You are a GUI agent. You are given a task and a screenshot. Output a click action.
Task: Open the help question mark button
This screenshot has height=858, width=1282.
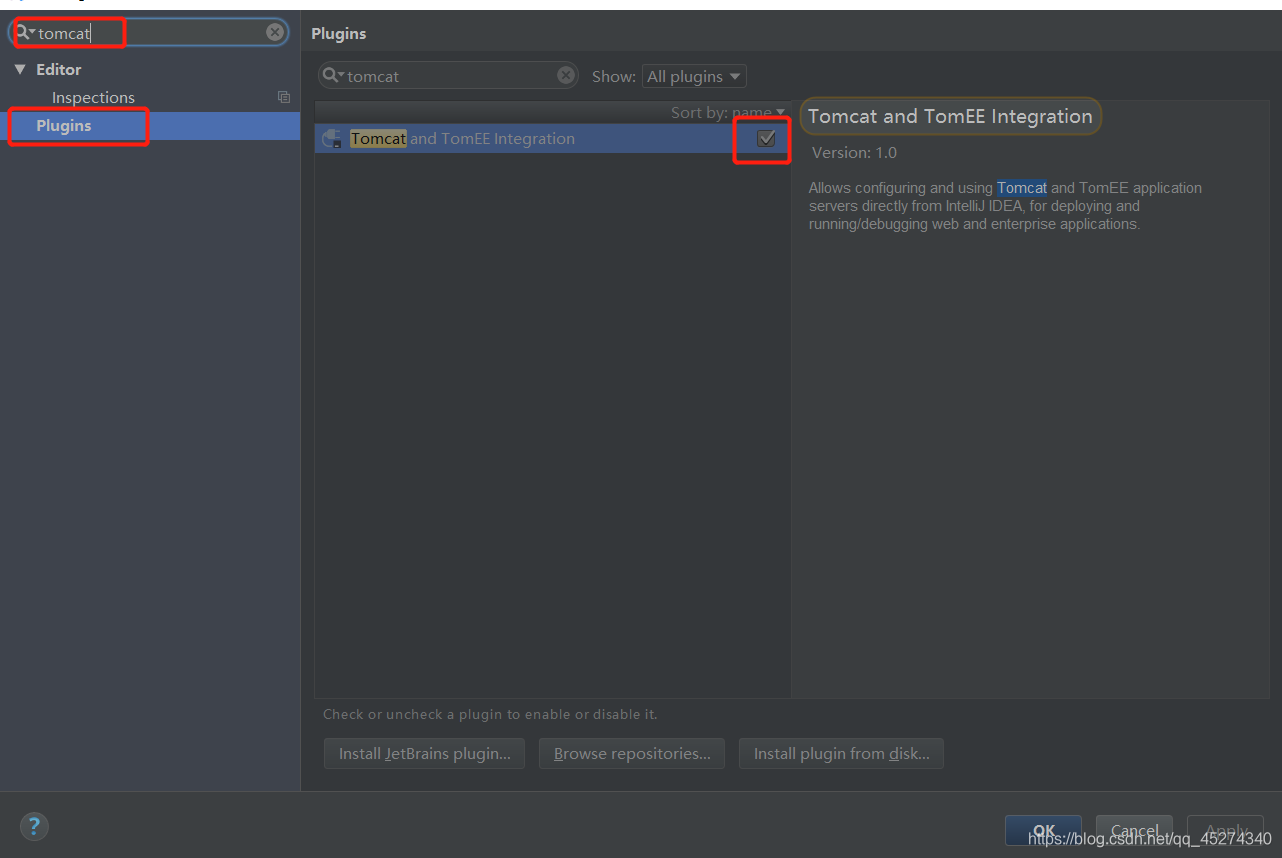34,826
